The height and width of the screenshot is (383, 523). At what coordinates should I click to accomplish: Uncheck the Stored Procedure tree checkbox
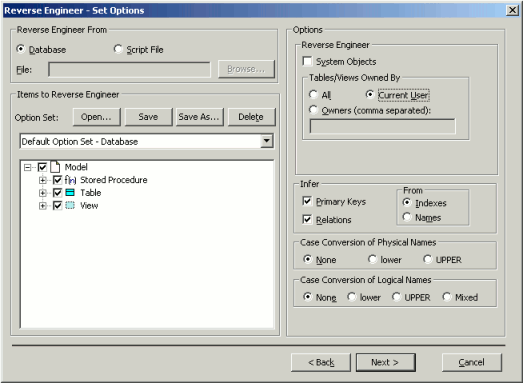(57, 180)
